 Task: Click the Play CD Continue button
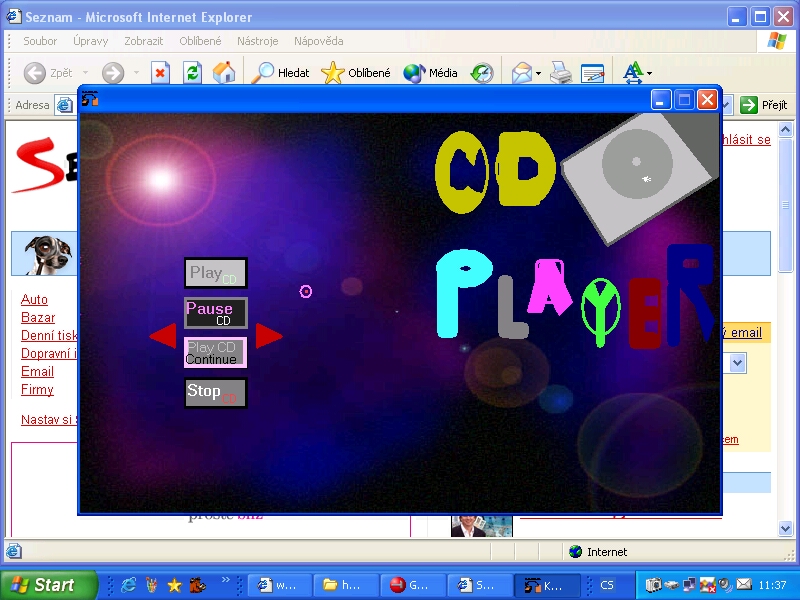coord(215,353)
